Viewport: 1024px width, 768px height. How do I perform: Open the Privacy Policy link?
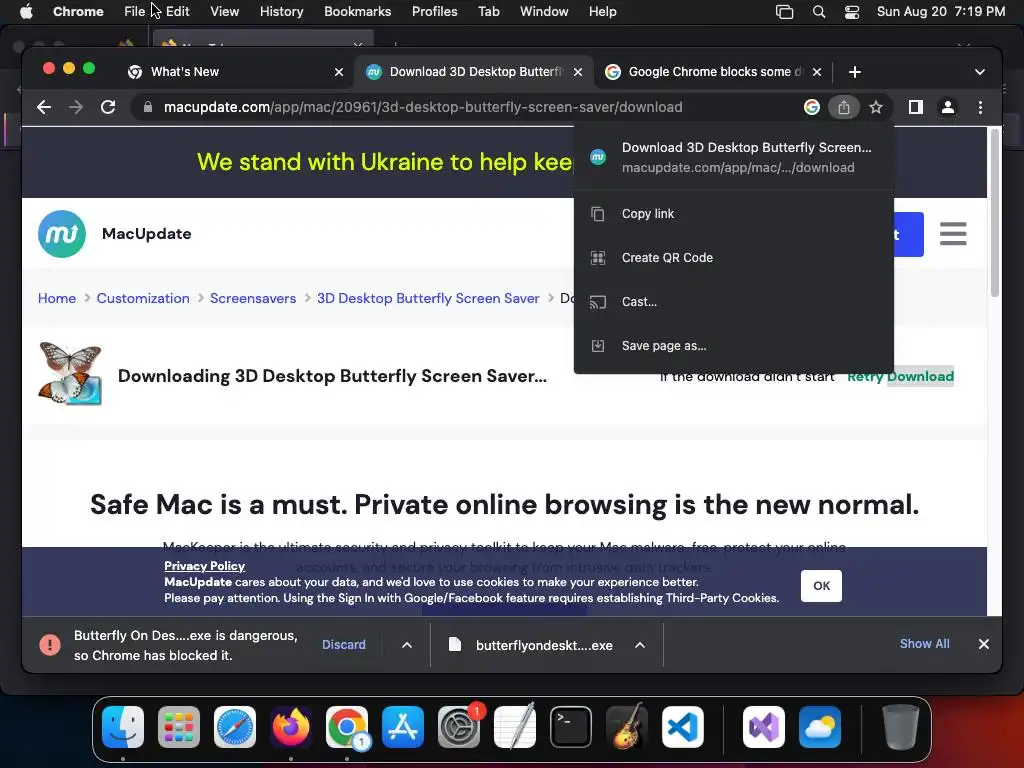point(204,566)
